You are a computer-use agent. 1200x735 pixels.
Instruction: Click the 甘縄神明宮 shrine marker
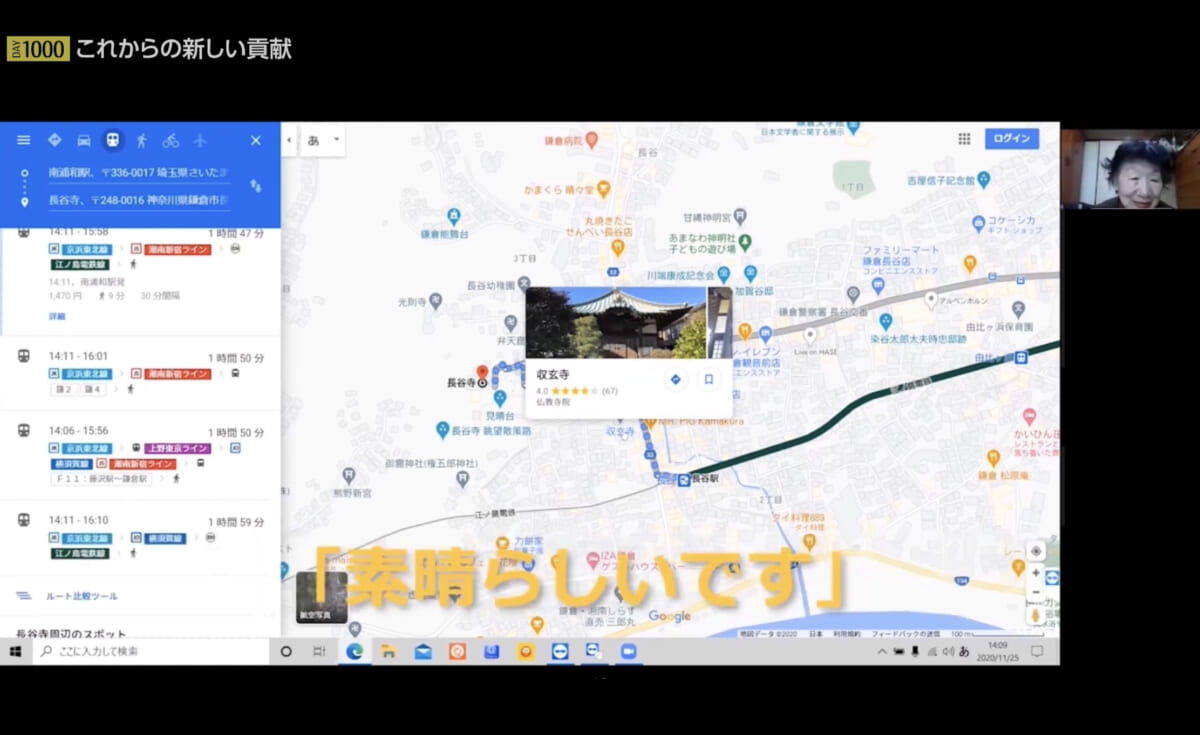739,215
